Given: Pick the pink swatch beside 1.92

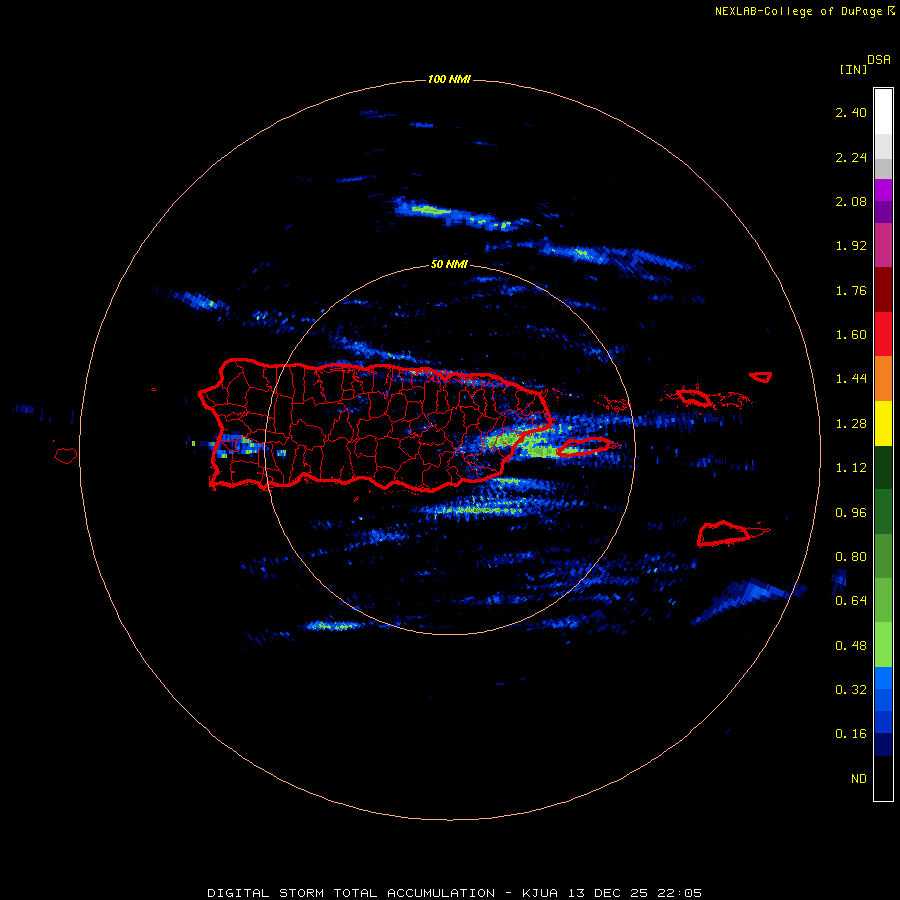Looking at the screenshot, I should coord(883,245).
